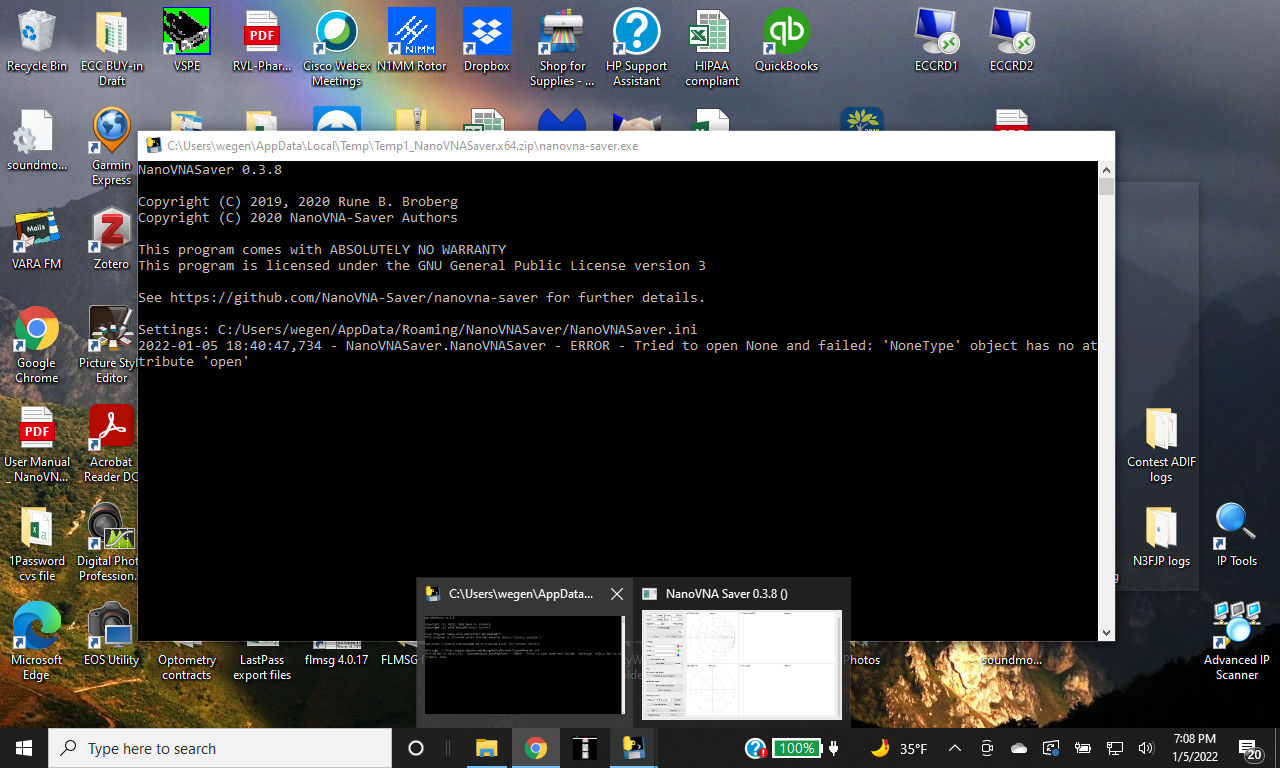Select the console window taskbar preview thumbnail
The height and width of the screenshot is (768, 1280).
[525, 665]
